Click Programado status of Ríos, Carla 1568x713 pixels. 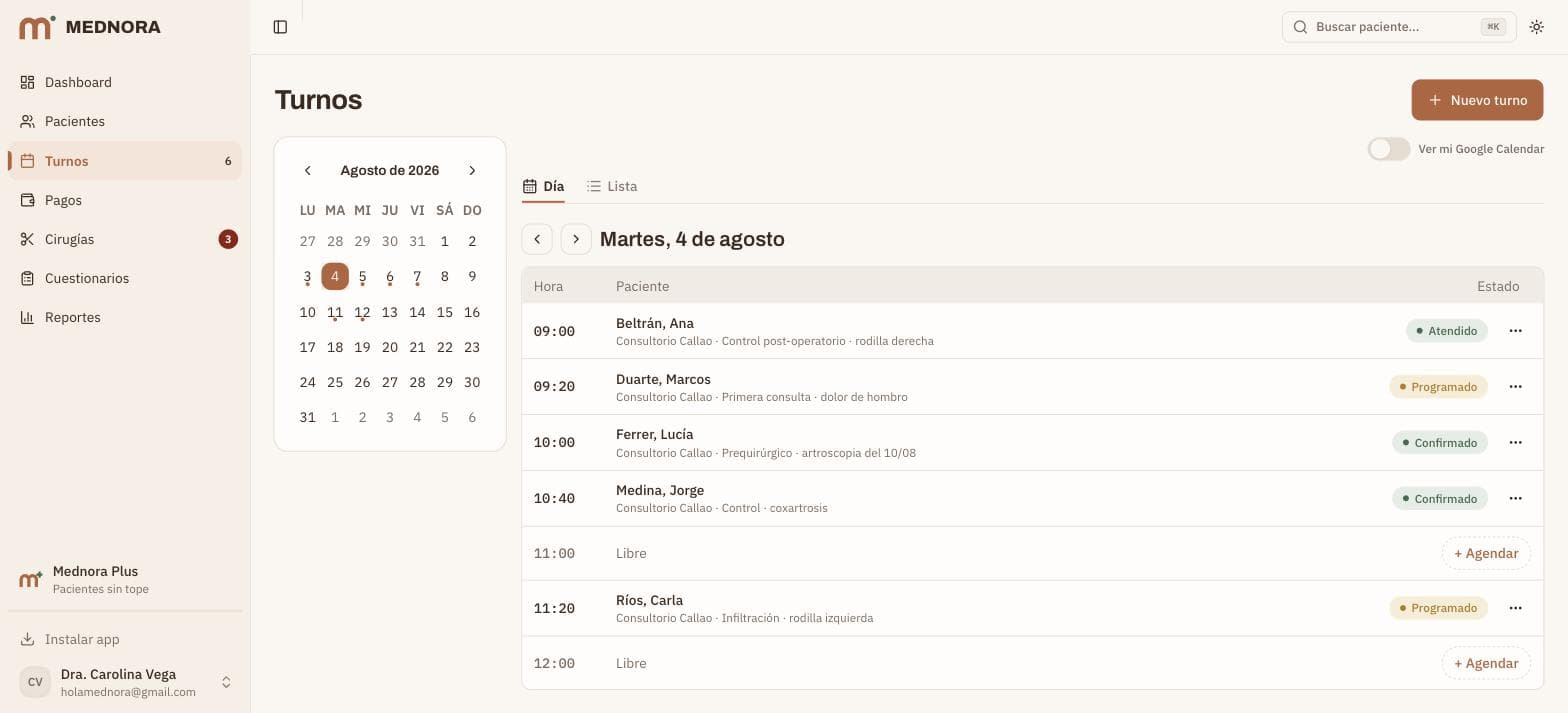click(x=1438, y=608)
